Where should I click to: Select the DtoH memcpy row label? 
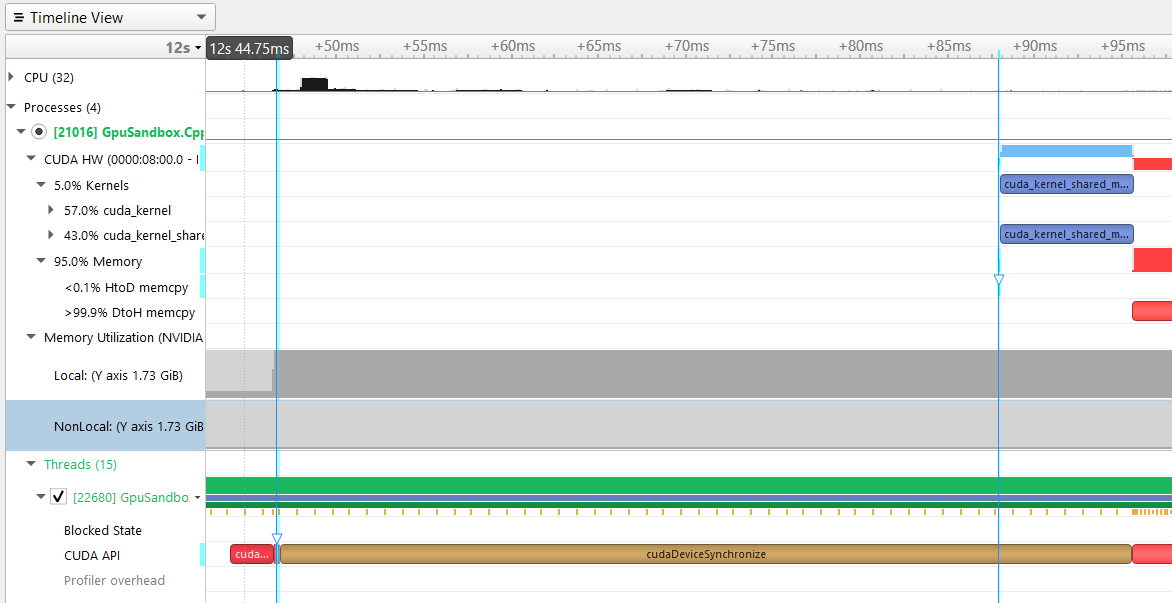(130, 312)
